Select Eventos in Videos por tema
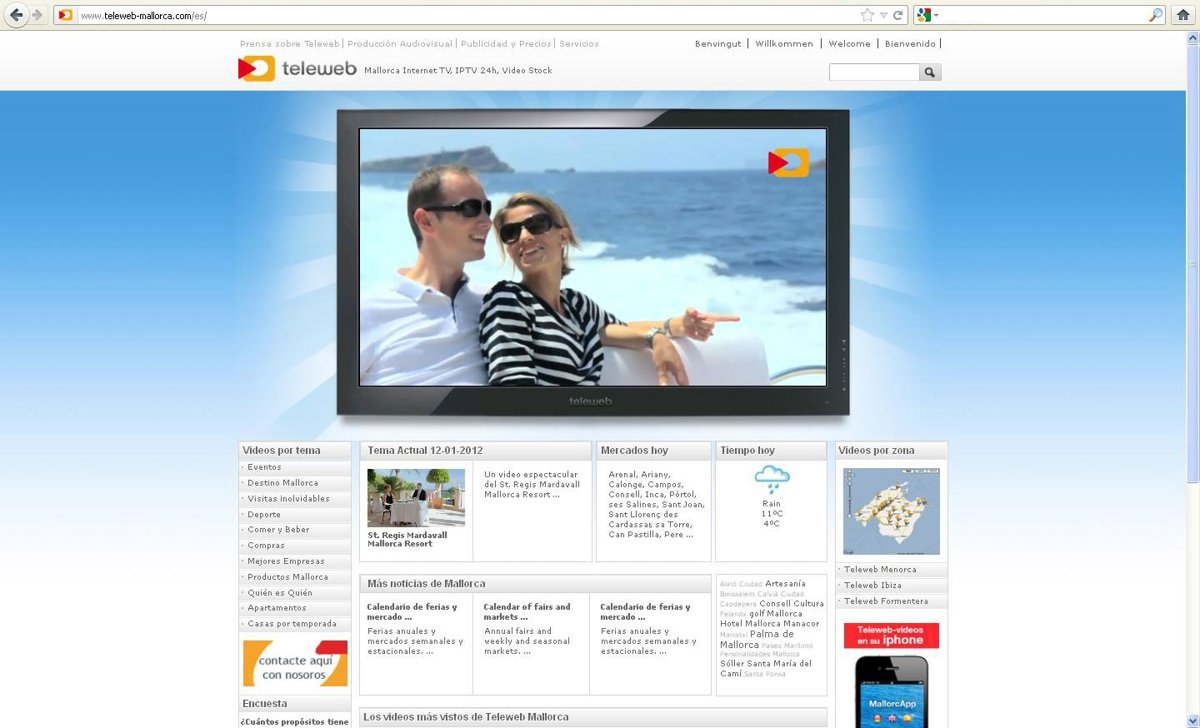This screenshot has width=1200, height=728. point(265,467)
